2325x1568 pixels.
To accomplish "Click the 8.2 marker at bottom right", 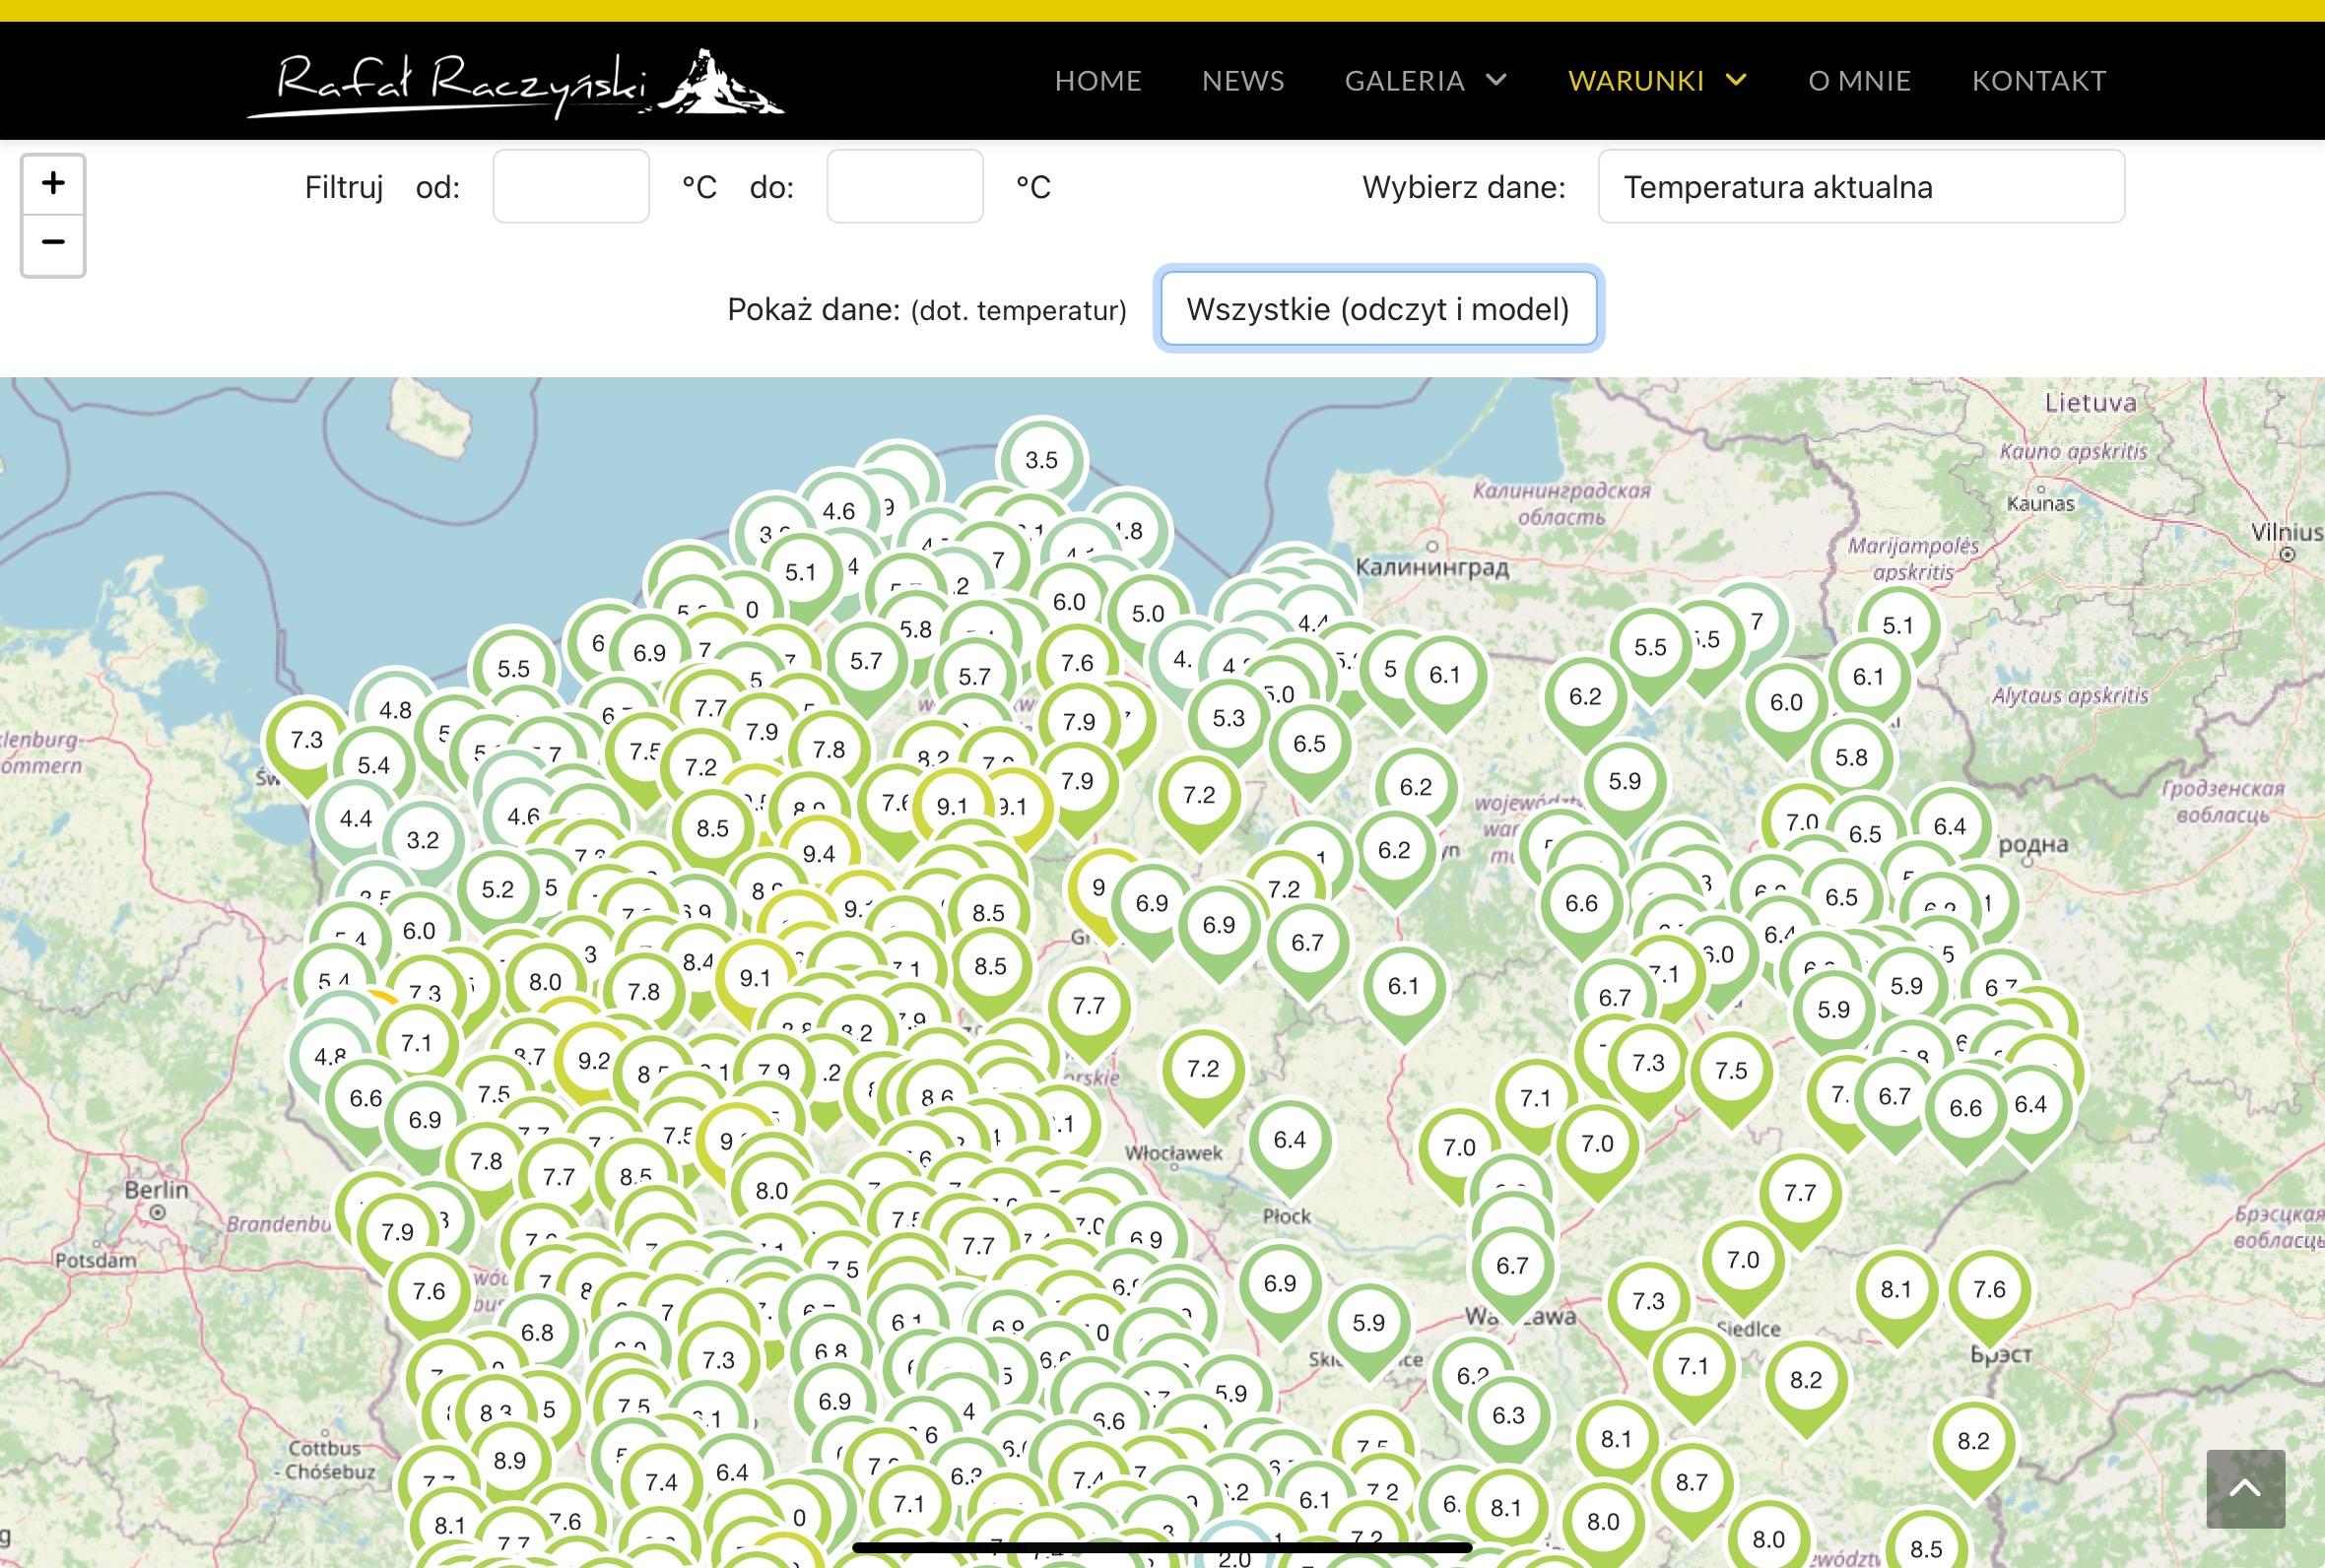I will (1973, 1441).
